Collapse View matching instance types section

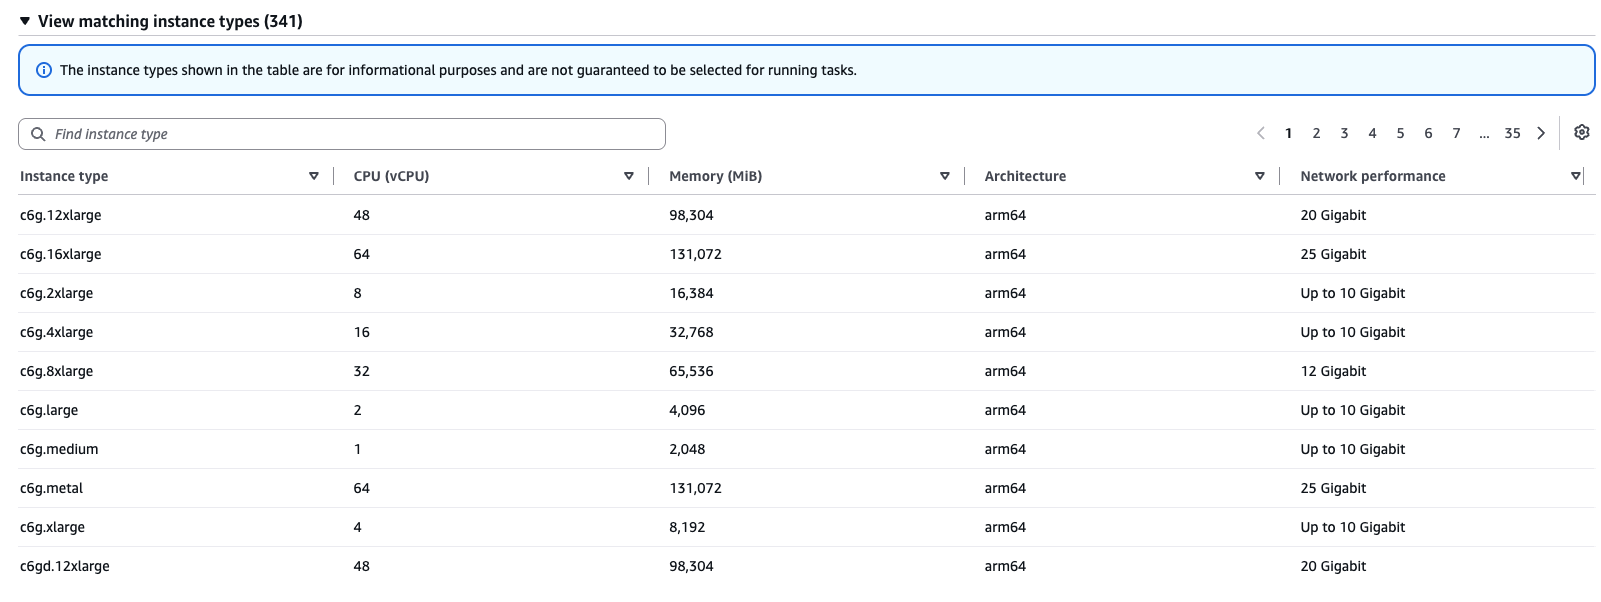click(25, 21)
